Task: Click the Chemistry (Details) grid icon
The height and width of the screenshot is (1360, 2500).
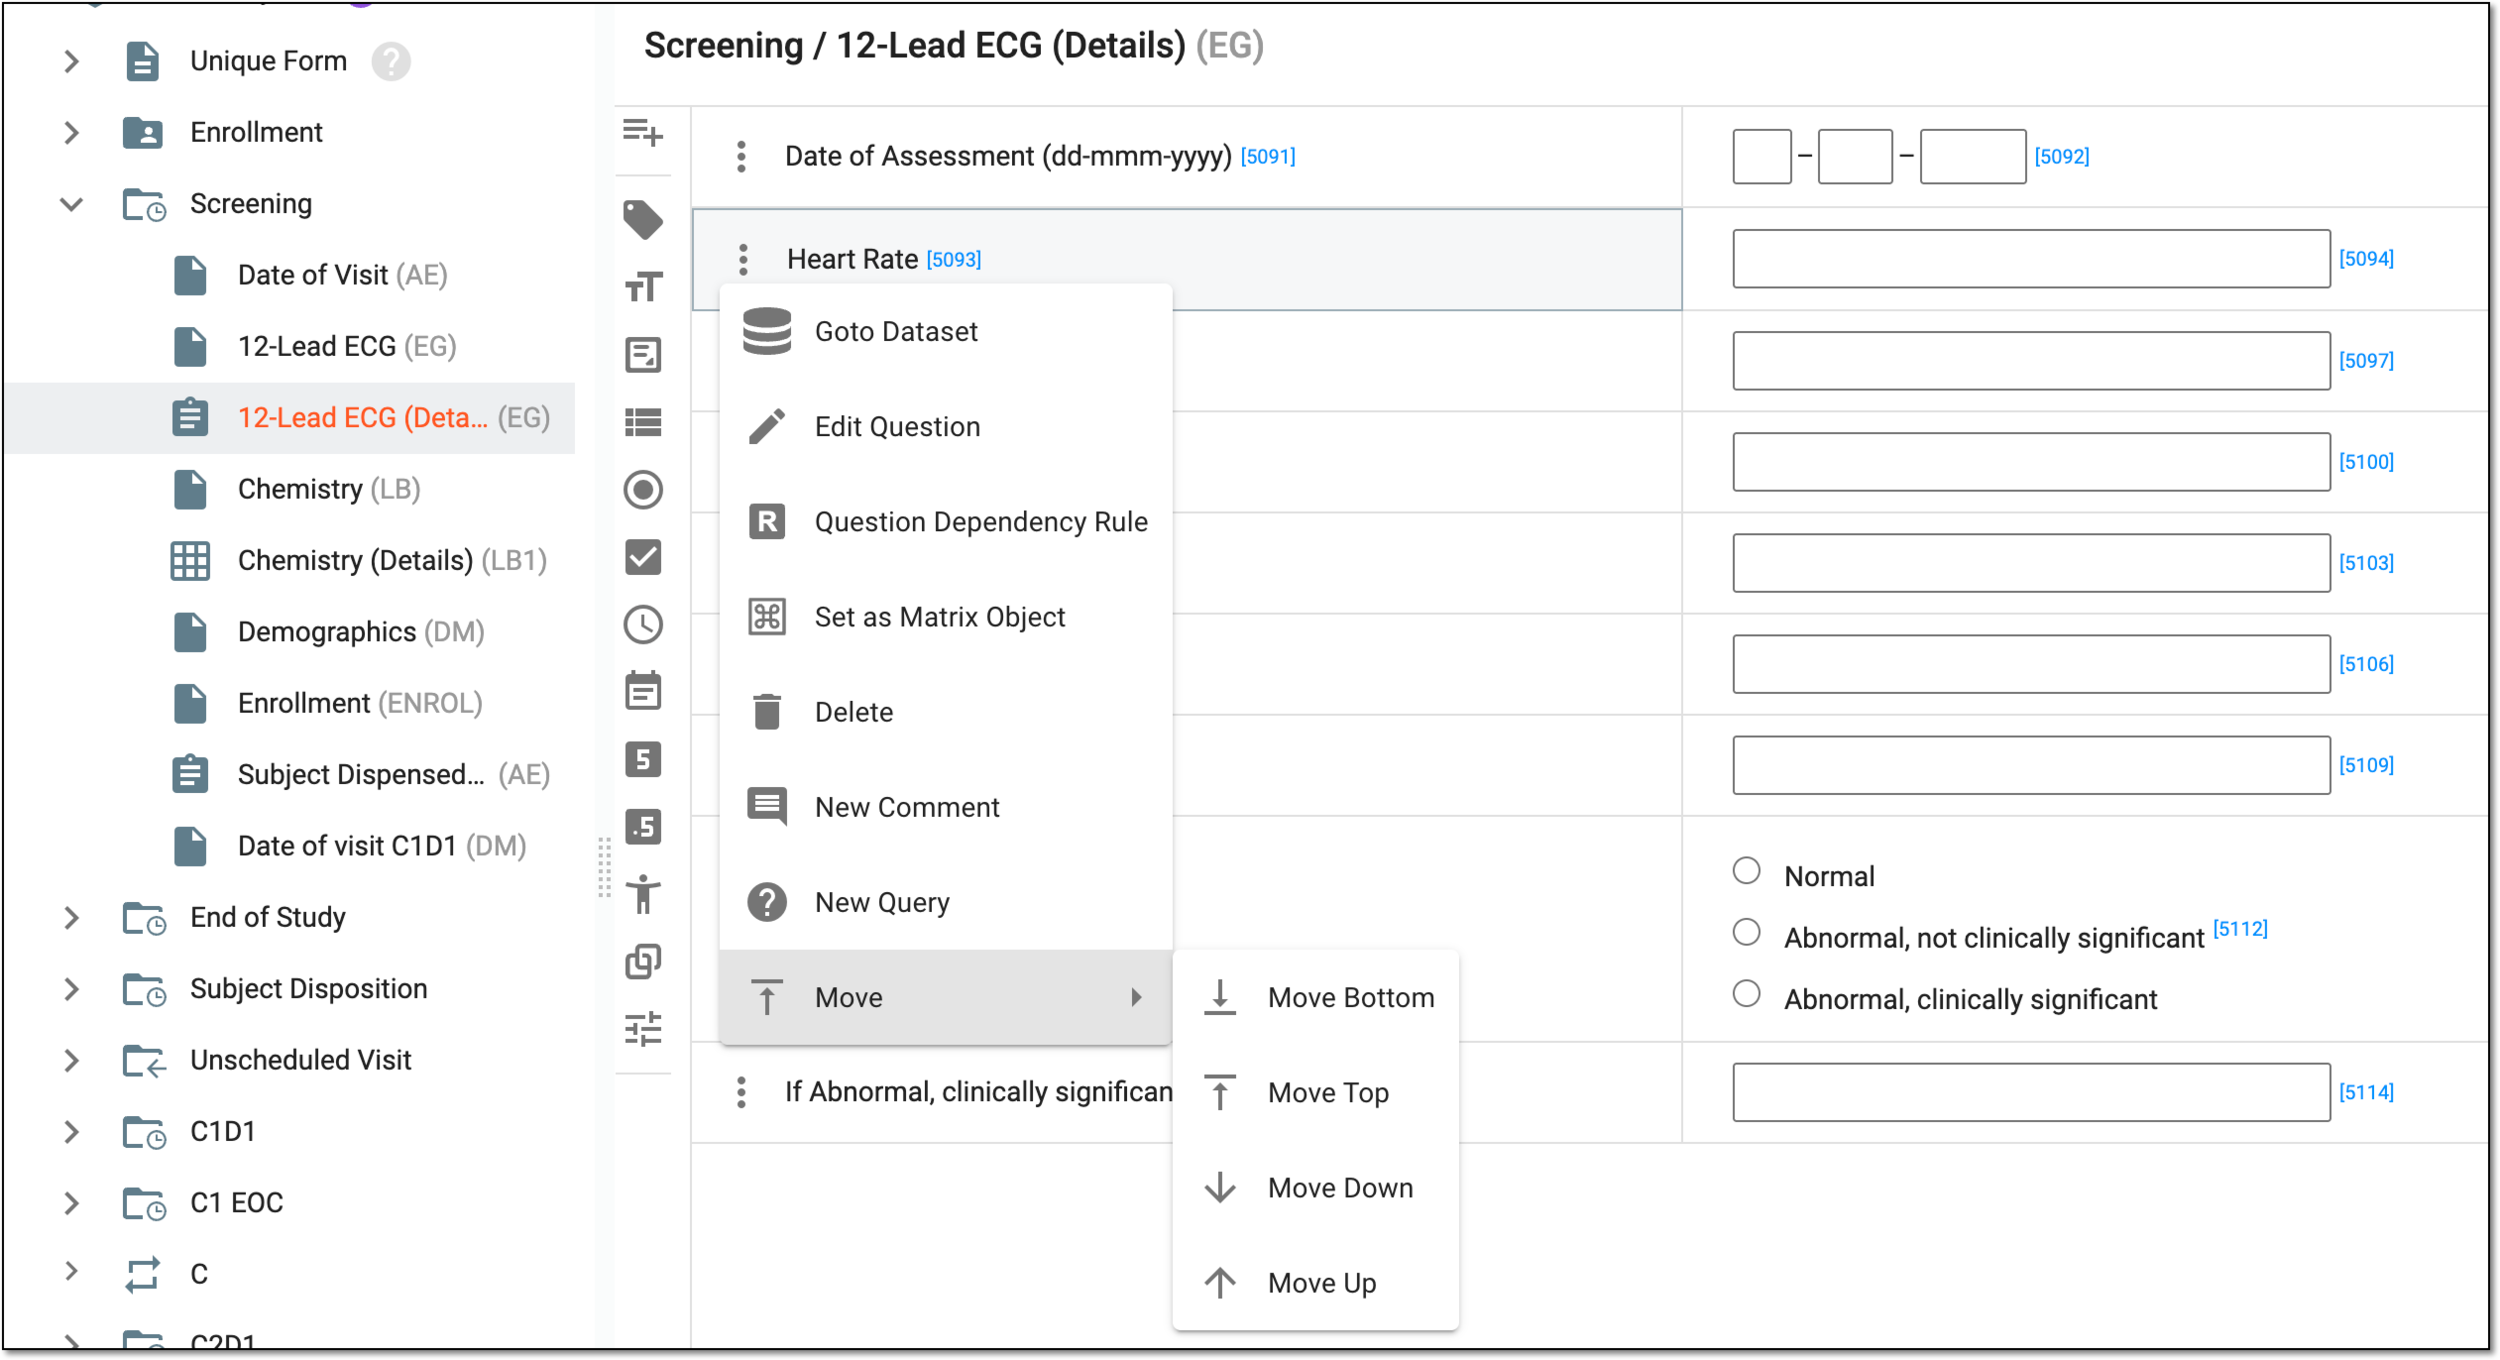Action: [x=190, y=561]
